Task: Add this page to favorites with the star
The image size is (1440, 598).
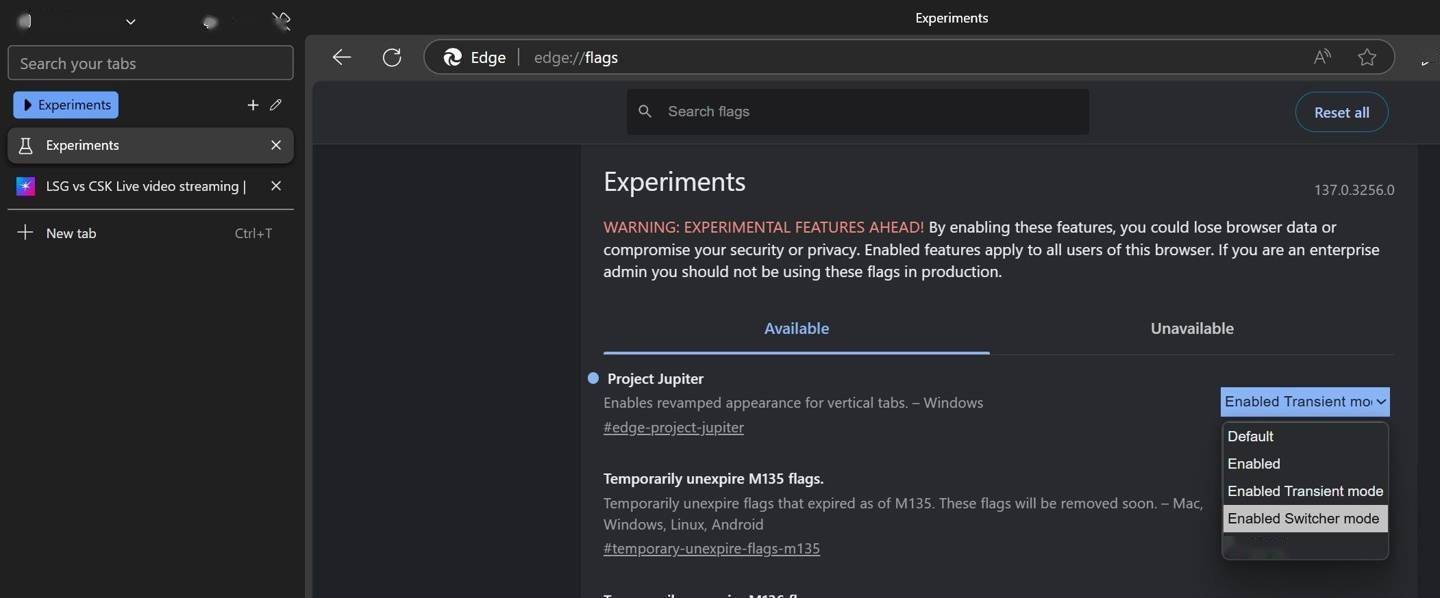Action: [x=1367, y=57]
